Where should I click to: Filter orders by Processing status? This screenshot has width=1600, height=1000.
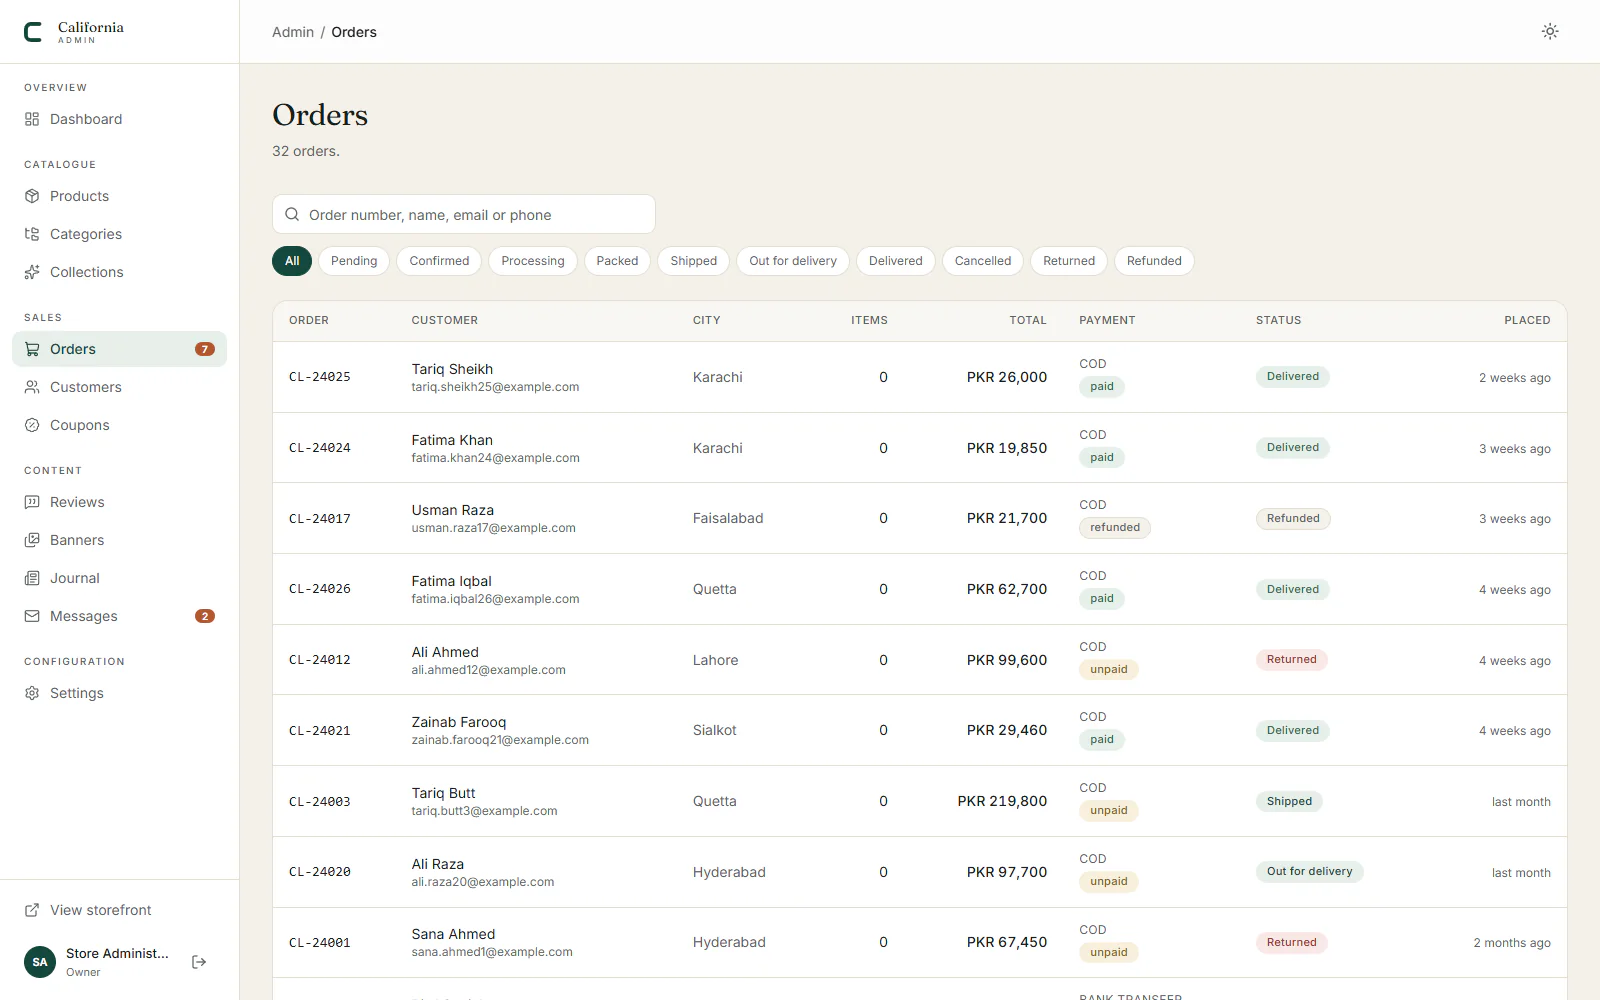click(533, 261)
